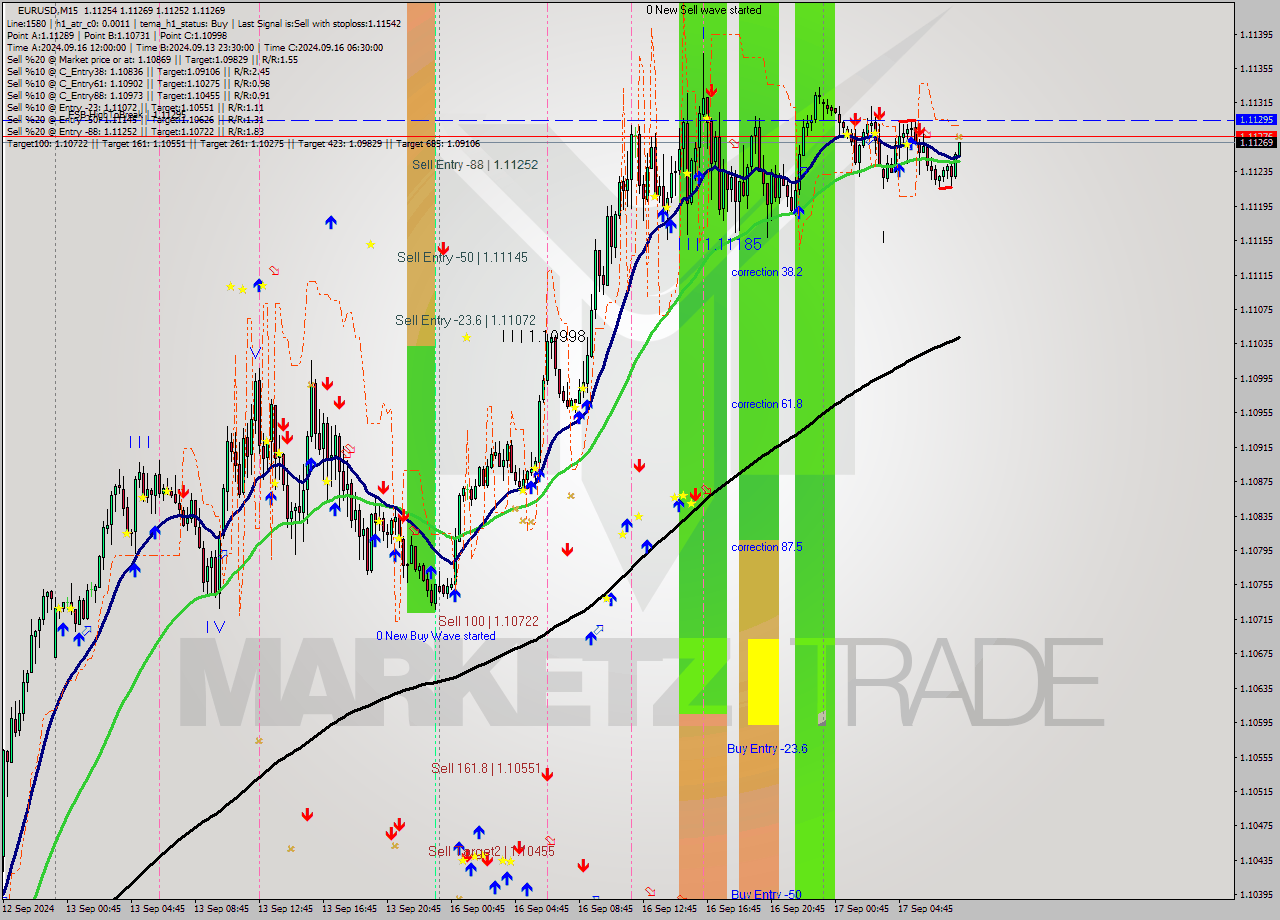This screenshot has width=1280, height=920.
Task: Click the '16 Sep 16:45' time label
Action: click(732, 909)
